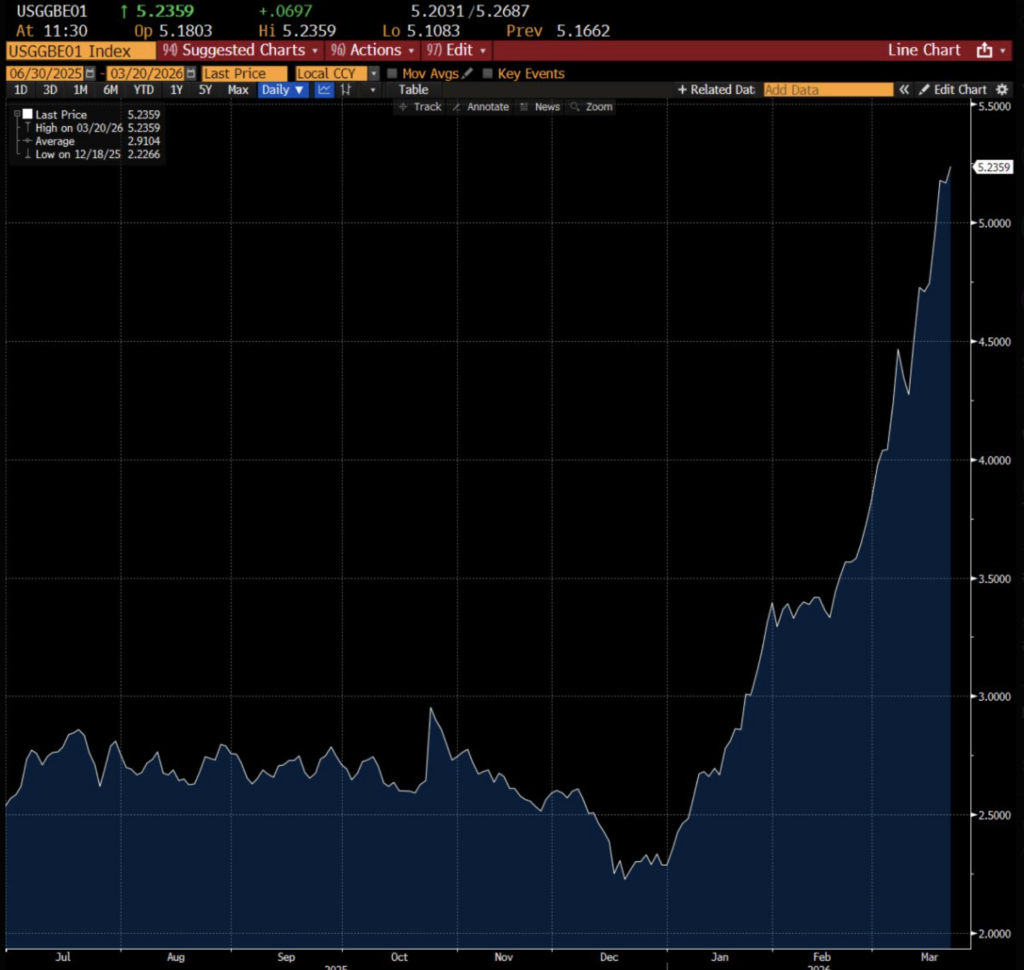Click the Add Data input field
Image resolution: width=1024 pixels, height=970 pixels.
828,89
